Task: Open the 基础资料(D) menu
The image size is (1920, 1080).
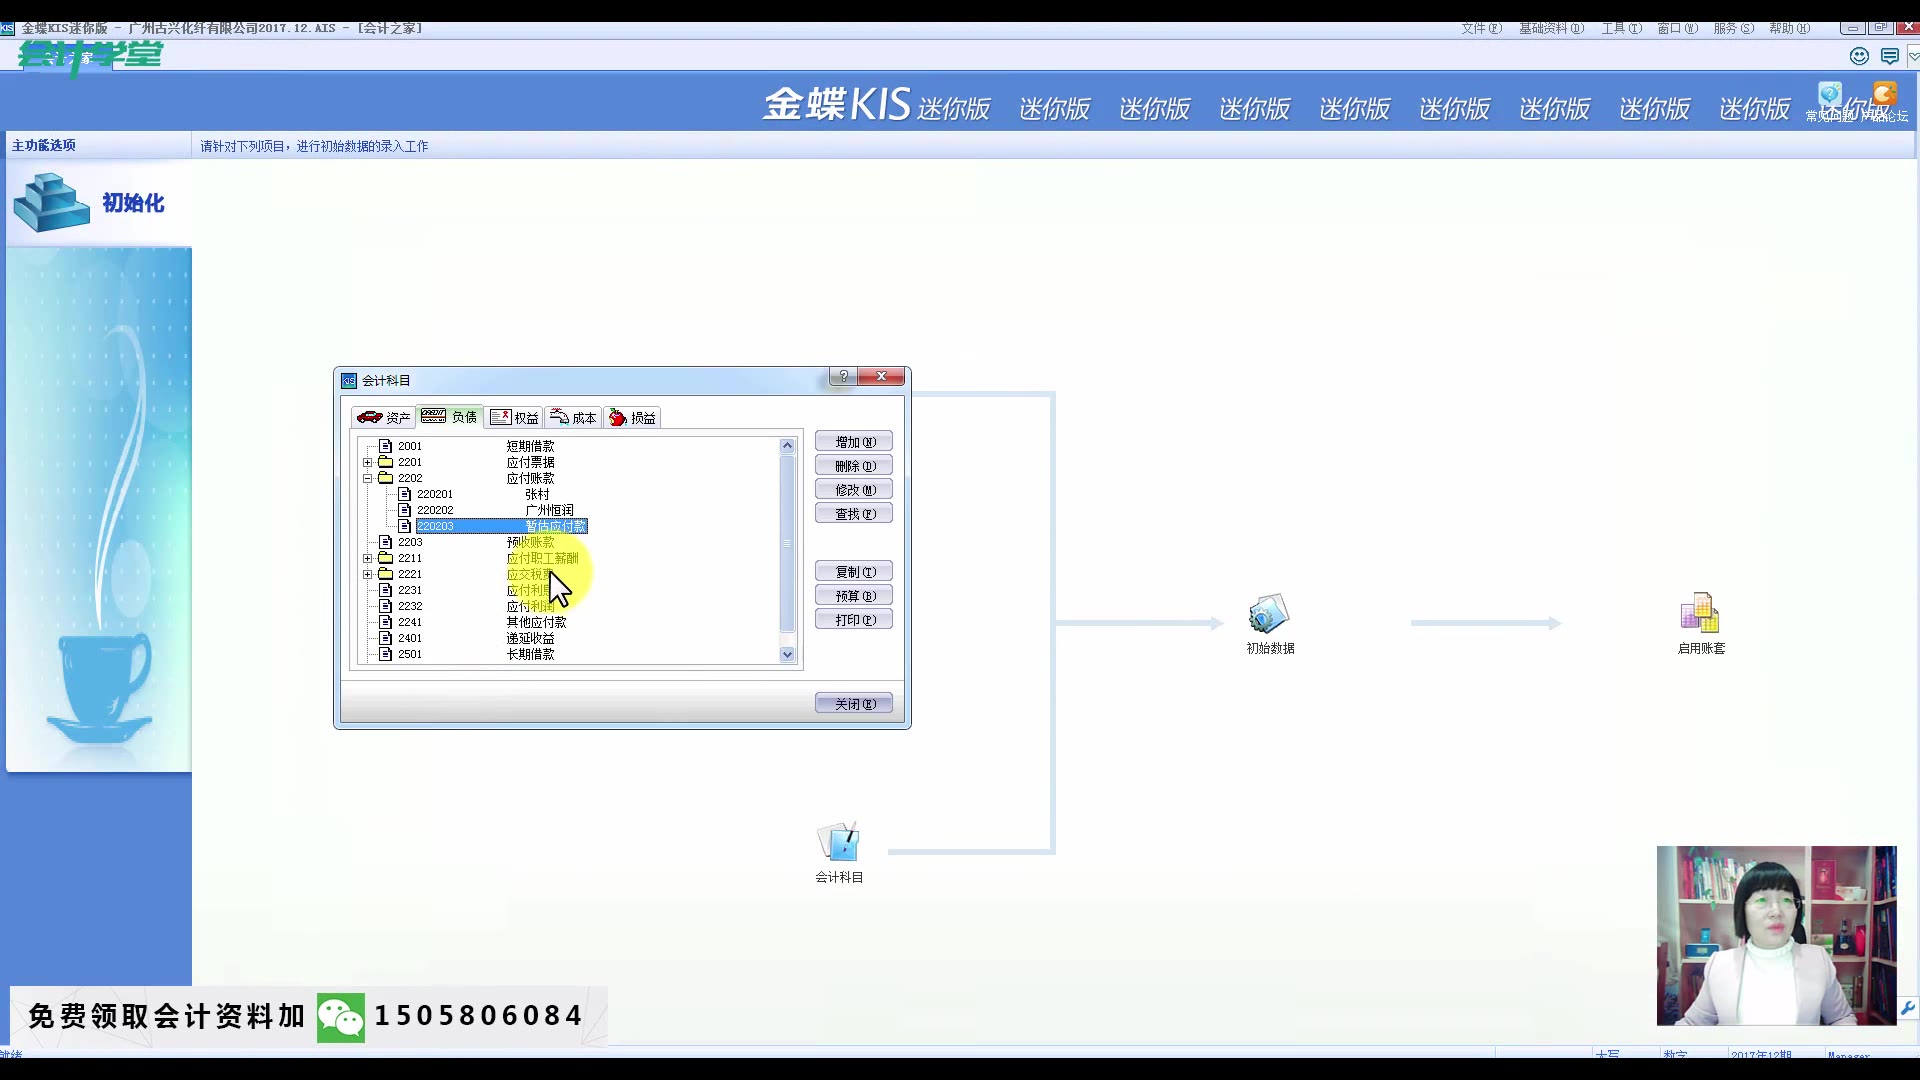Action: point(1552,28)
